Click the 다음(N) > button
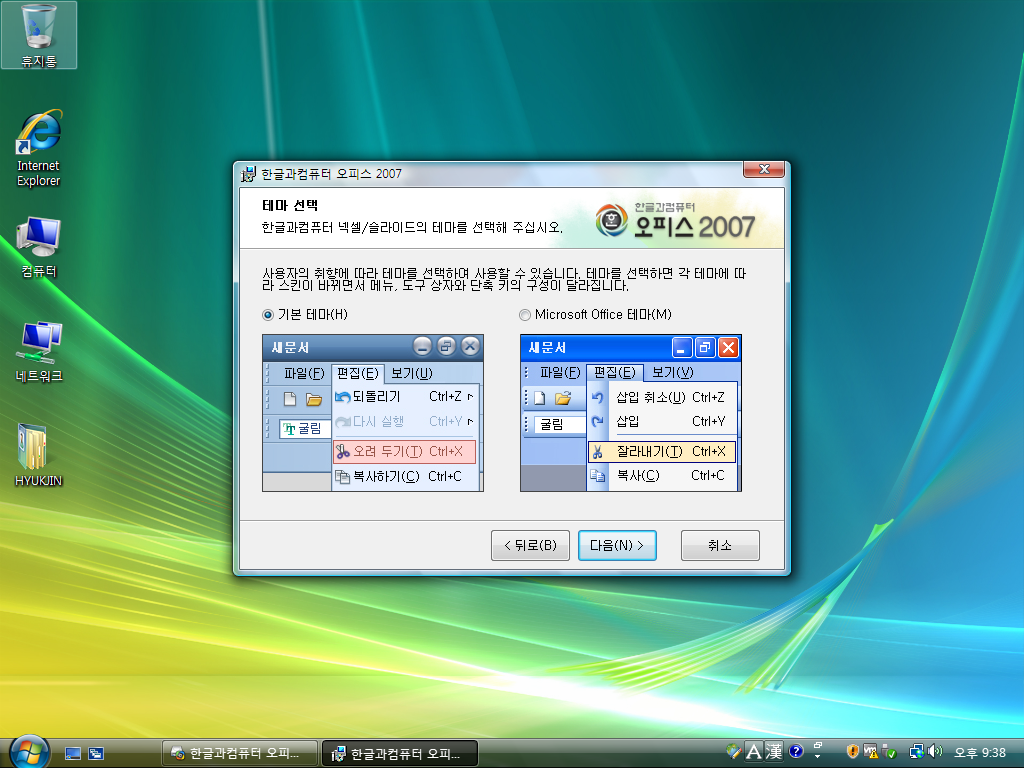The height and width of the screenshot is (768, 1024). click(x=617, y=545)
